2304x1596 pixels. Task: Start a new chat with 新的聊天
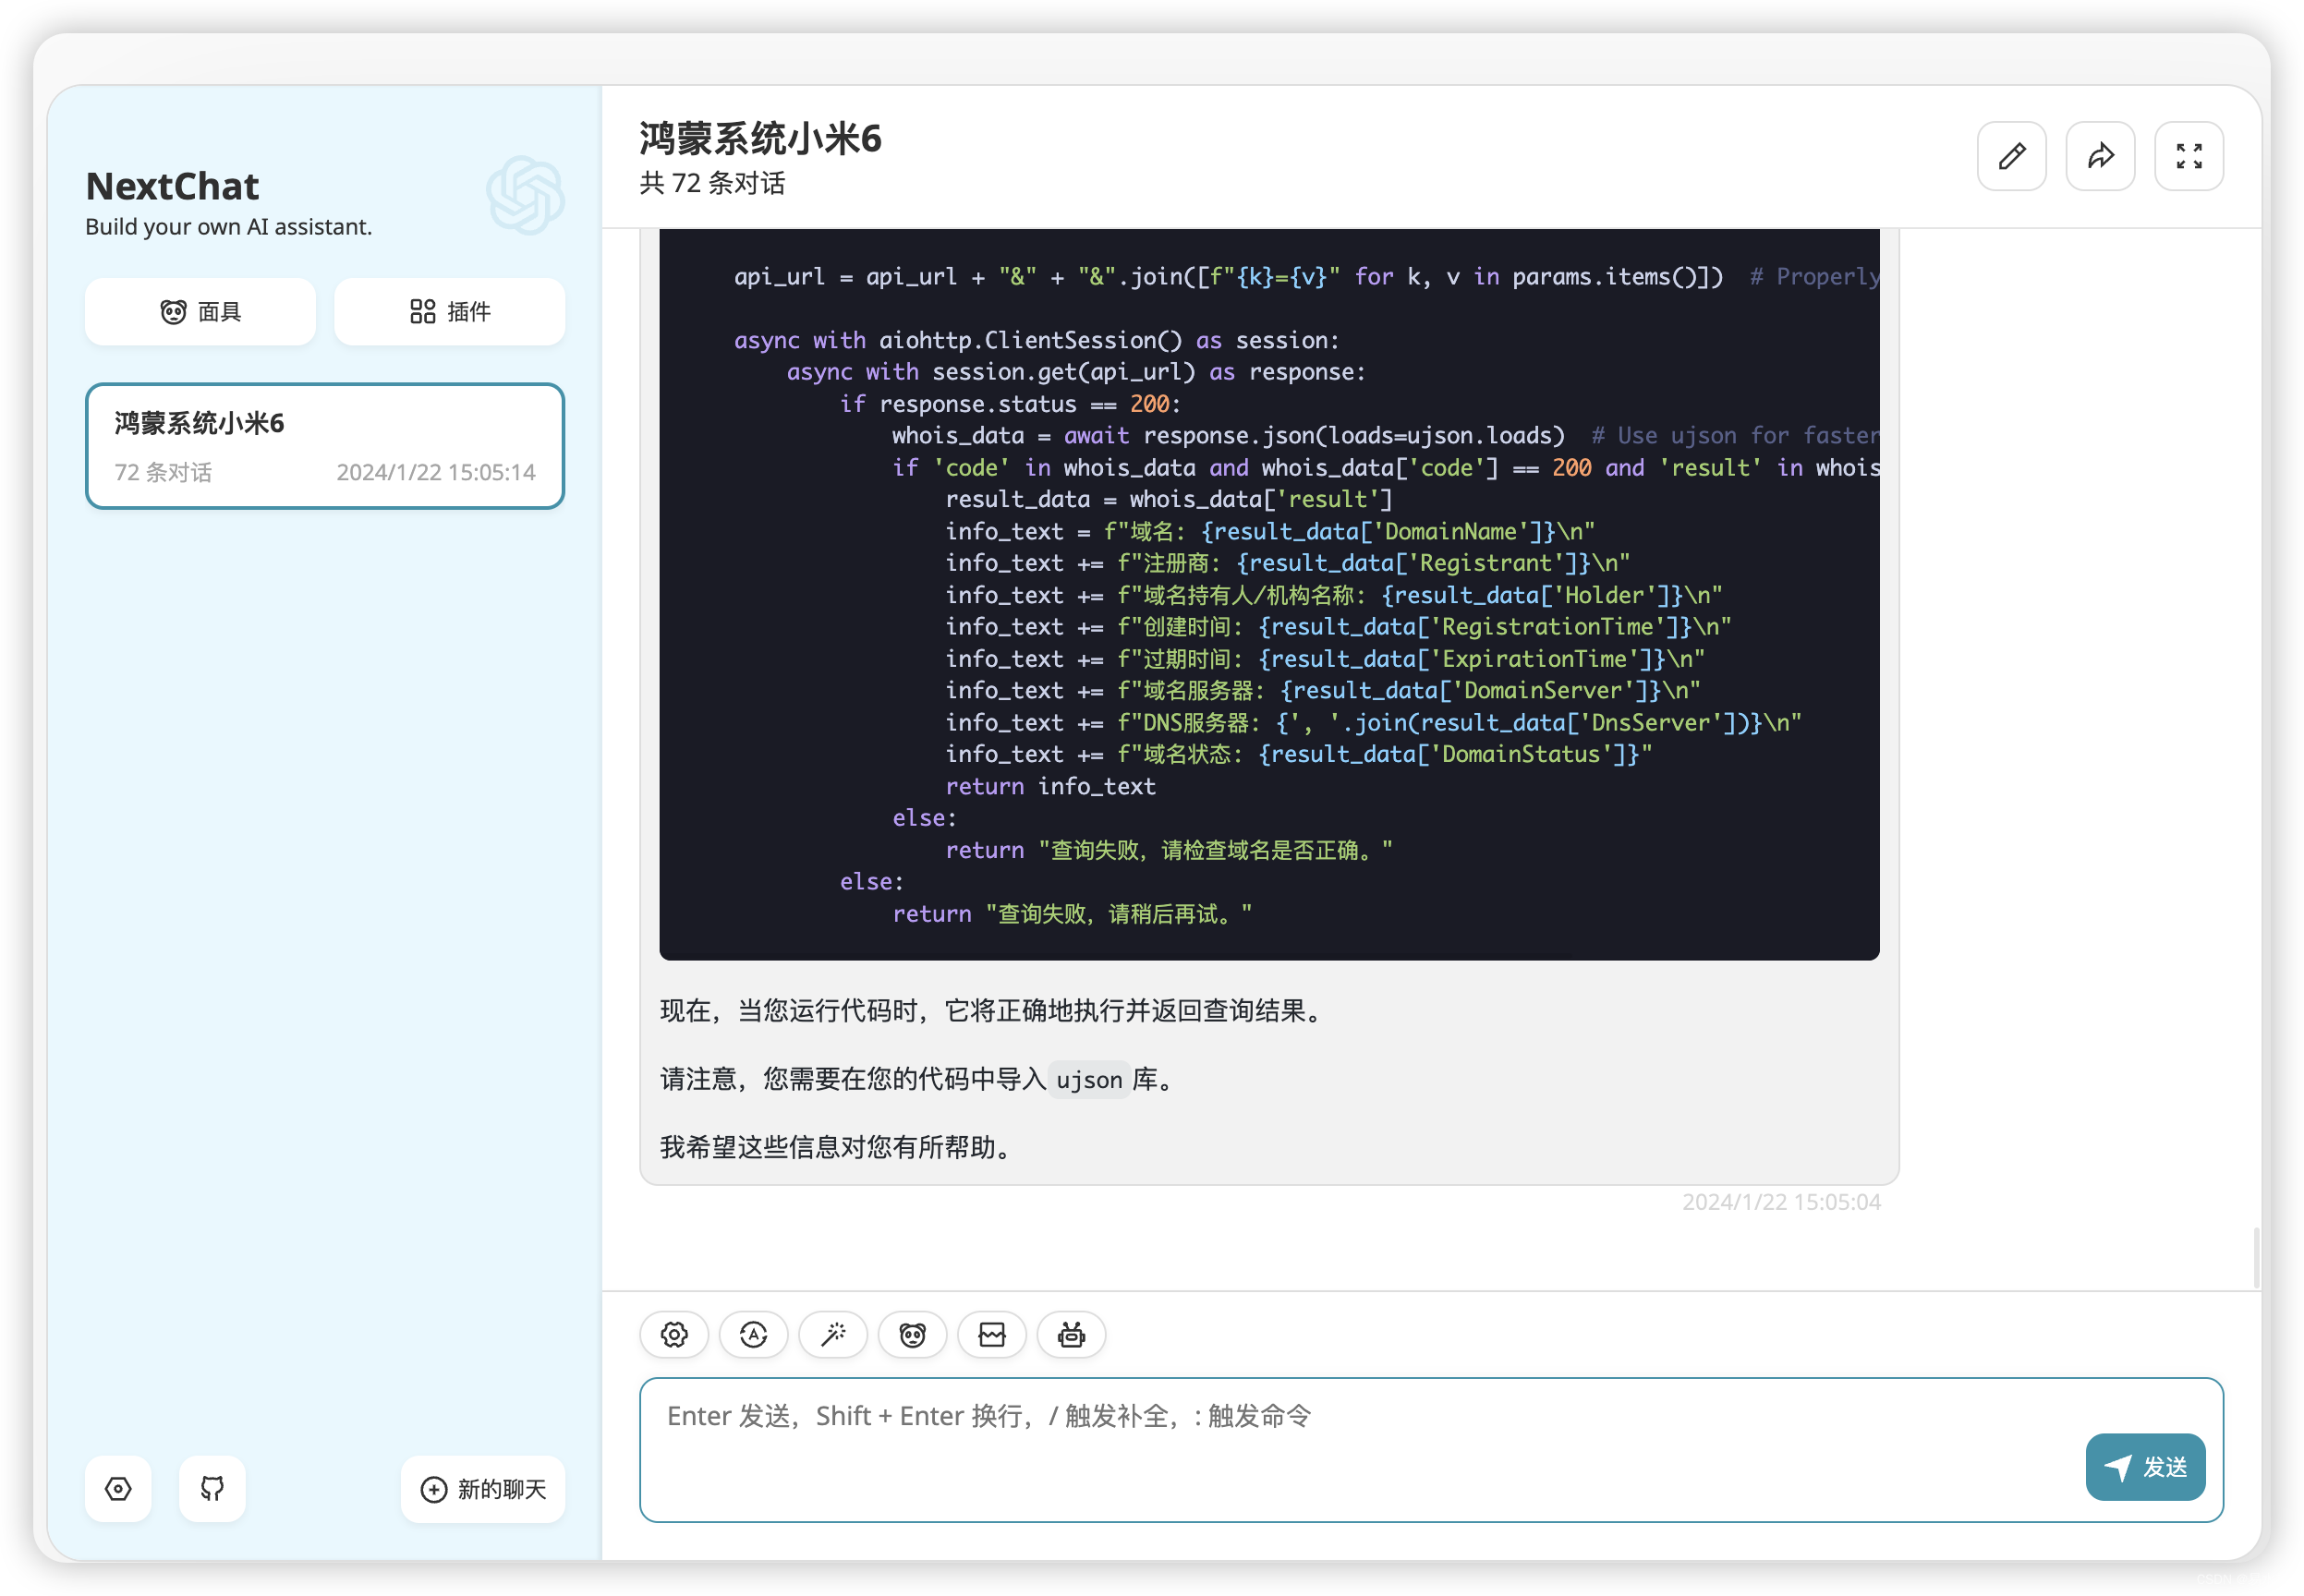(483, 1489)
